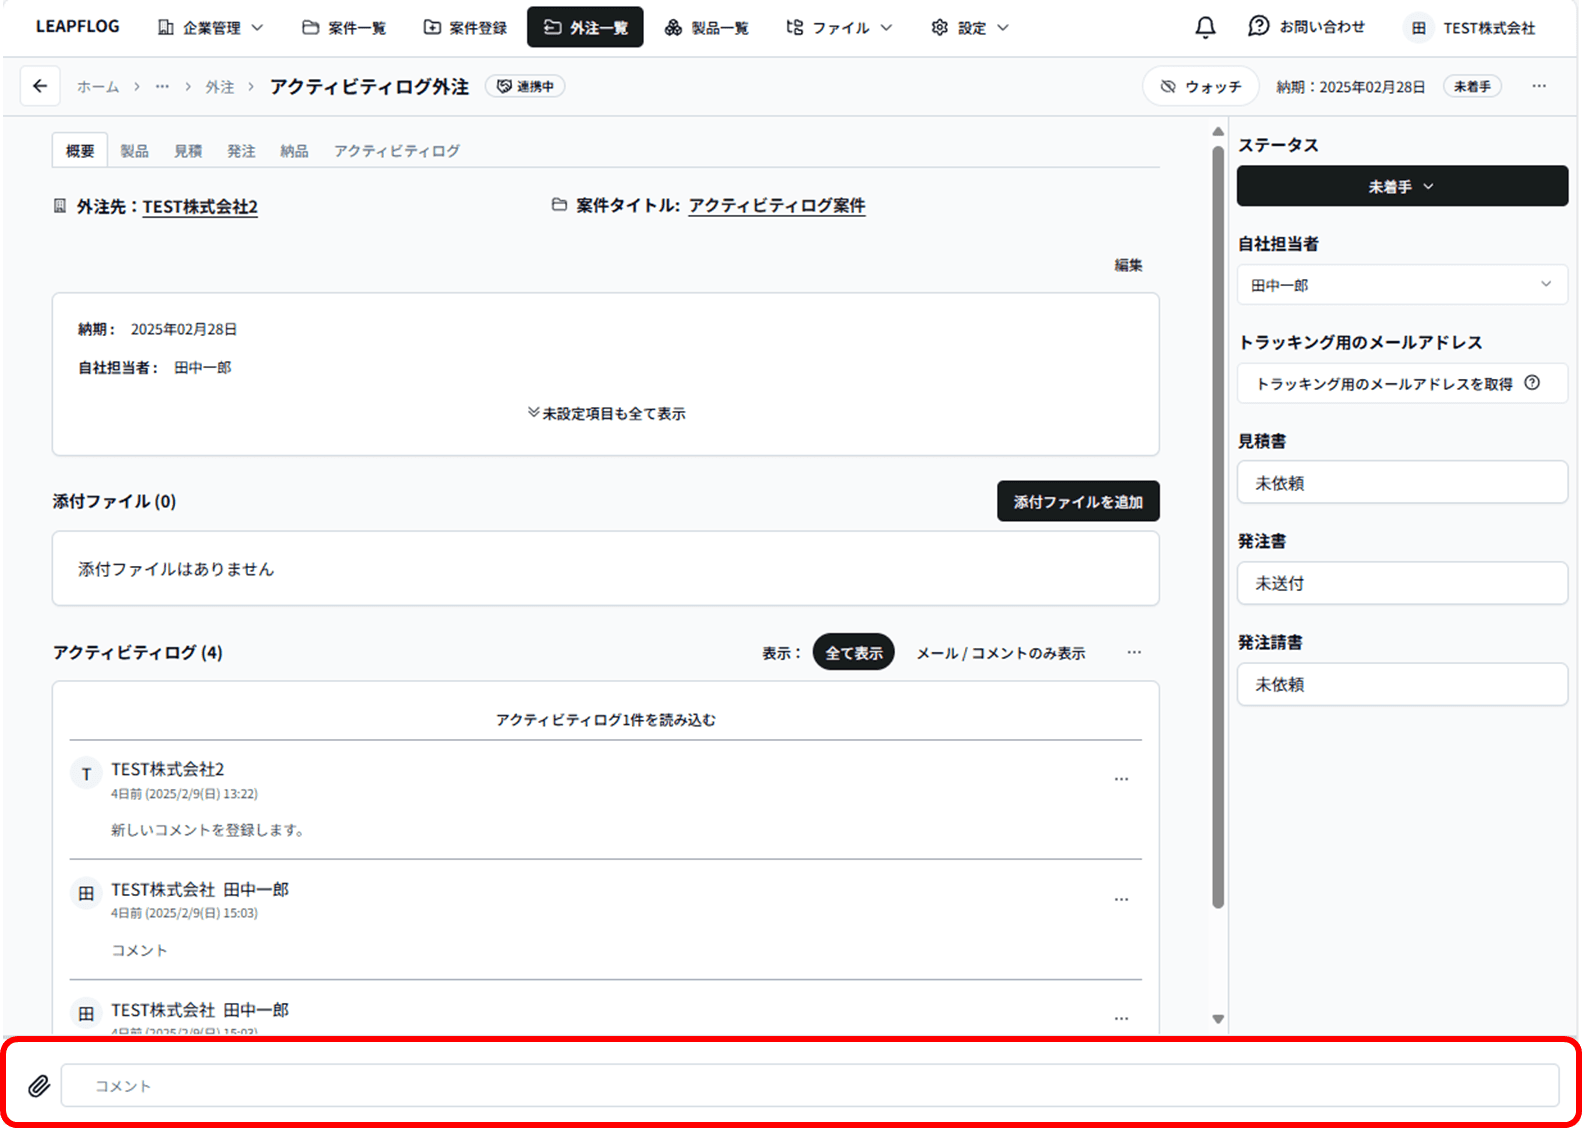
Task: Switch to メール / コメントのみ表示 filter
Action: coord(1000,653)
